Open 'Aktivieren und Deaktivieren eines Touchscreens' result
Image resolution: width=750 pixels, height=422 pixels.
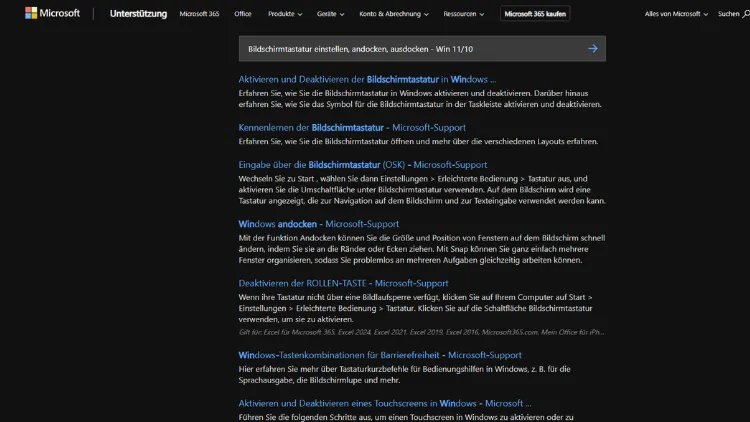point(385,403)
